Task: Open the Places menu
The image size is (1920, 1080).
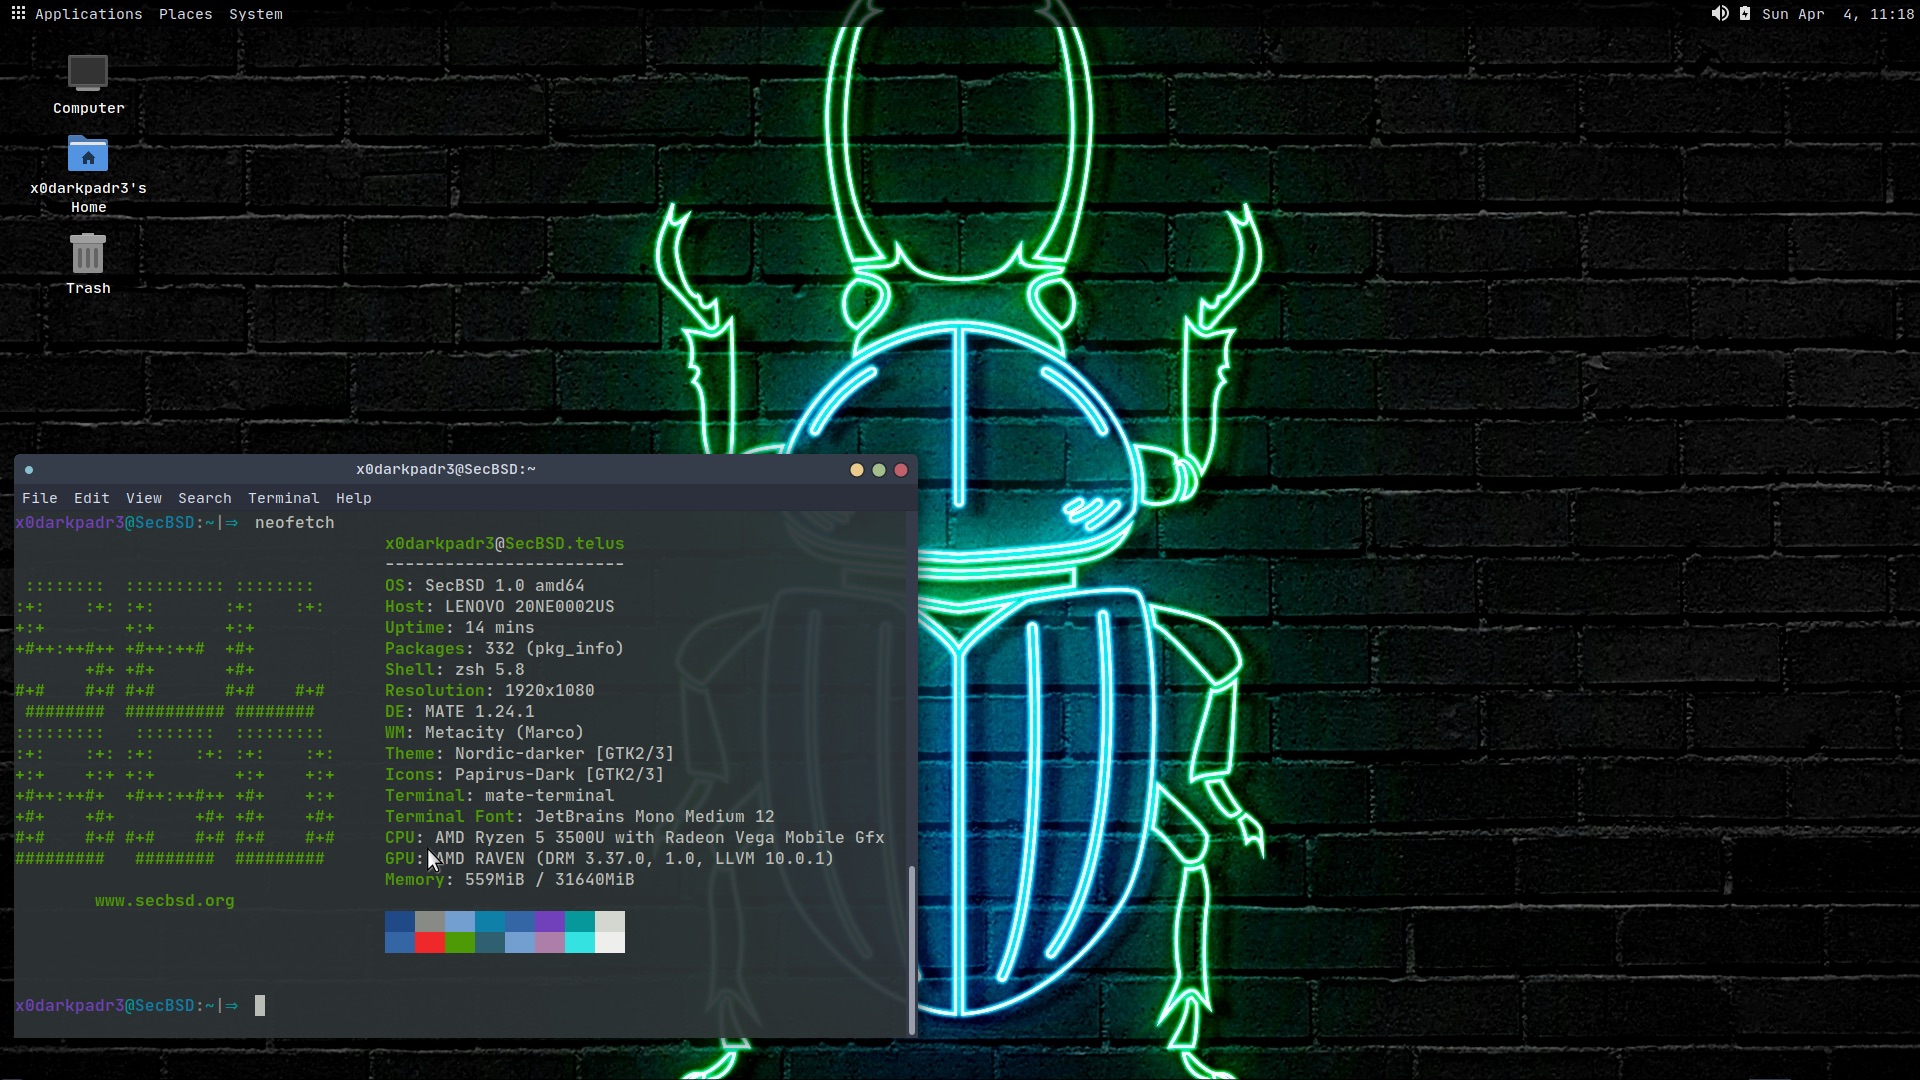Action: (185, 14)
